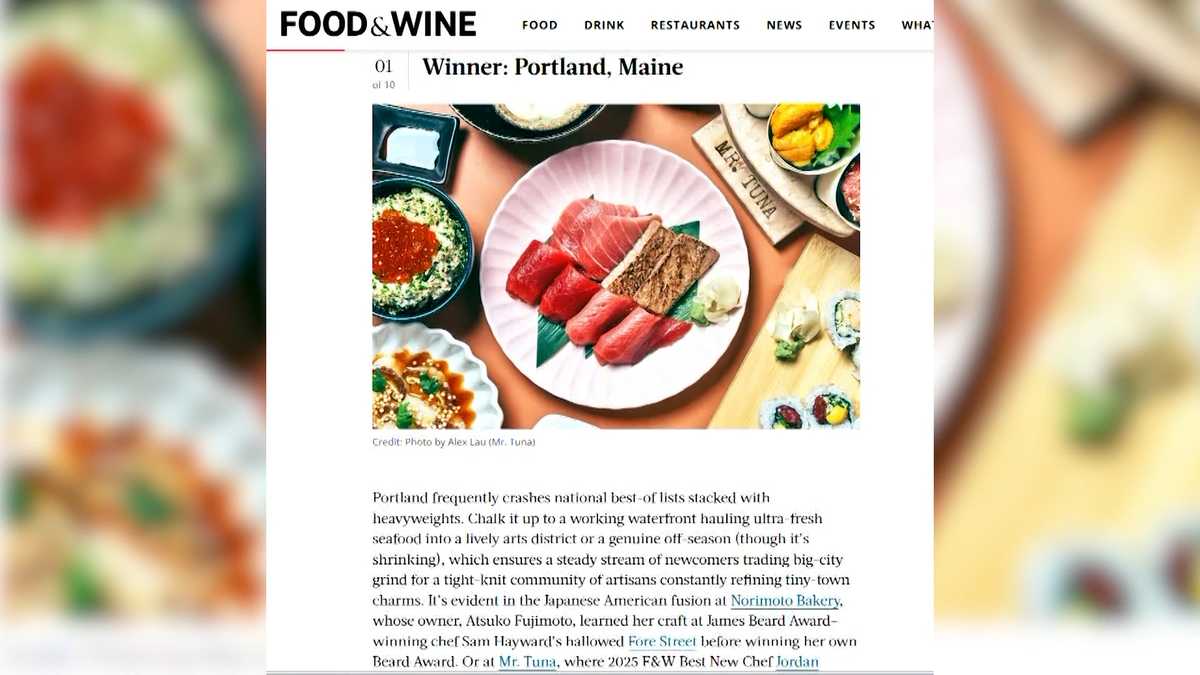The height and width of the screenshot is (675, 1200).
Task: Open the Mr. Tuna link in the article
Action: 527,661
